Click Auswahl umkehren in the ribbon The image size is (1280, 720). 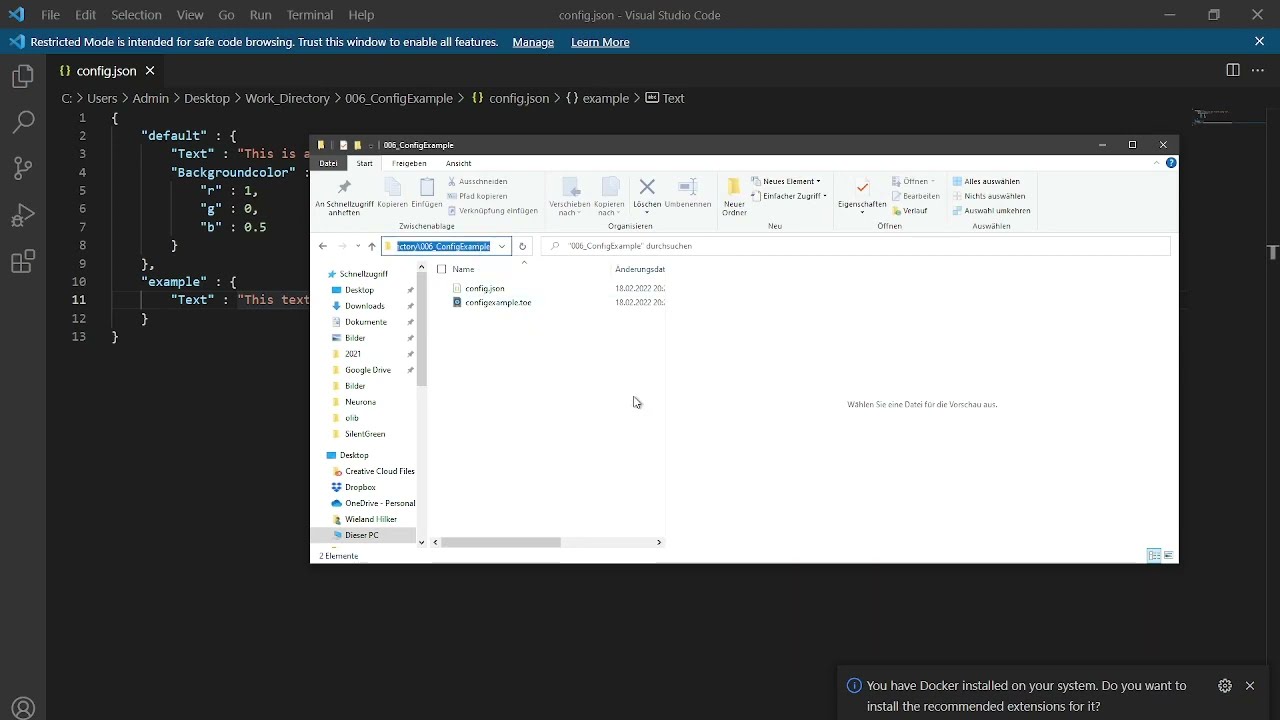click(991, 211)
